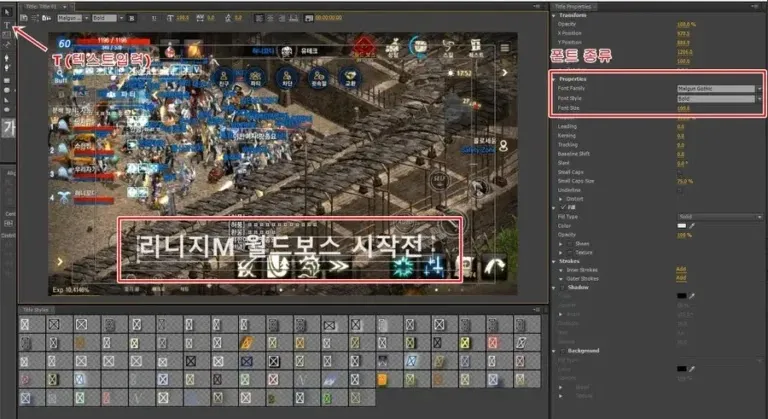Open the Title Properties panel menu icon

click(x=755, y=6)
